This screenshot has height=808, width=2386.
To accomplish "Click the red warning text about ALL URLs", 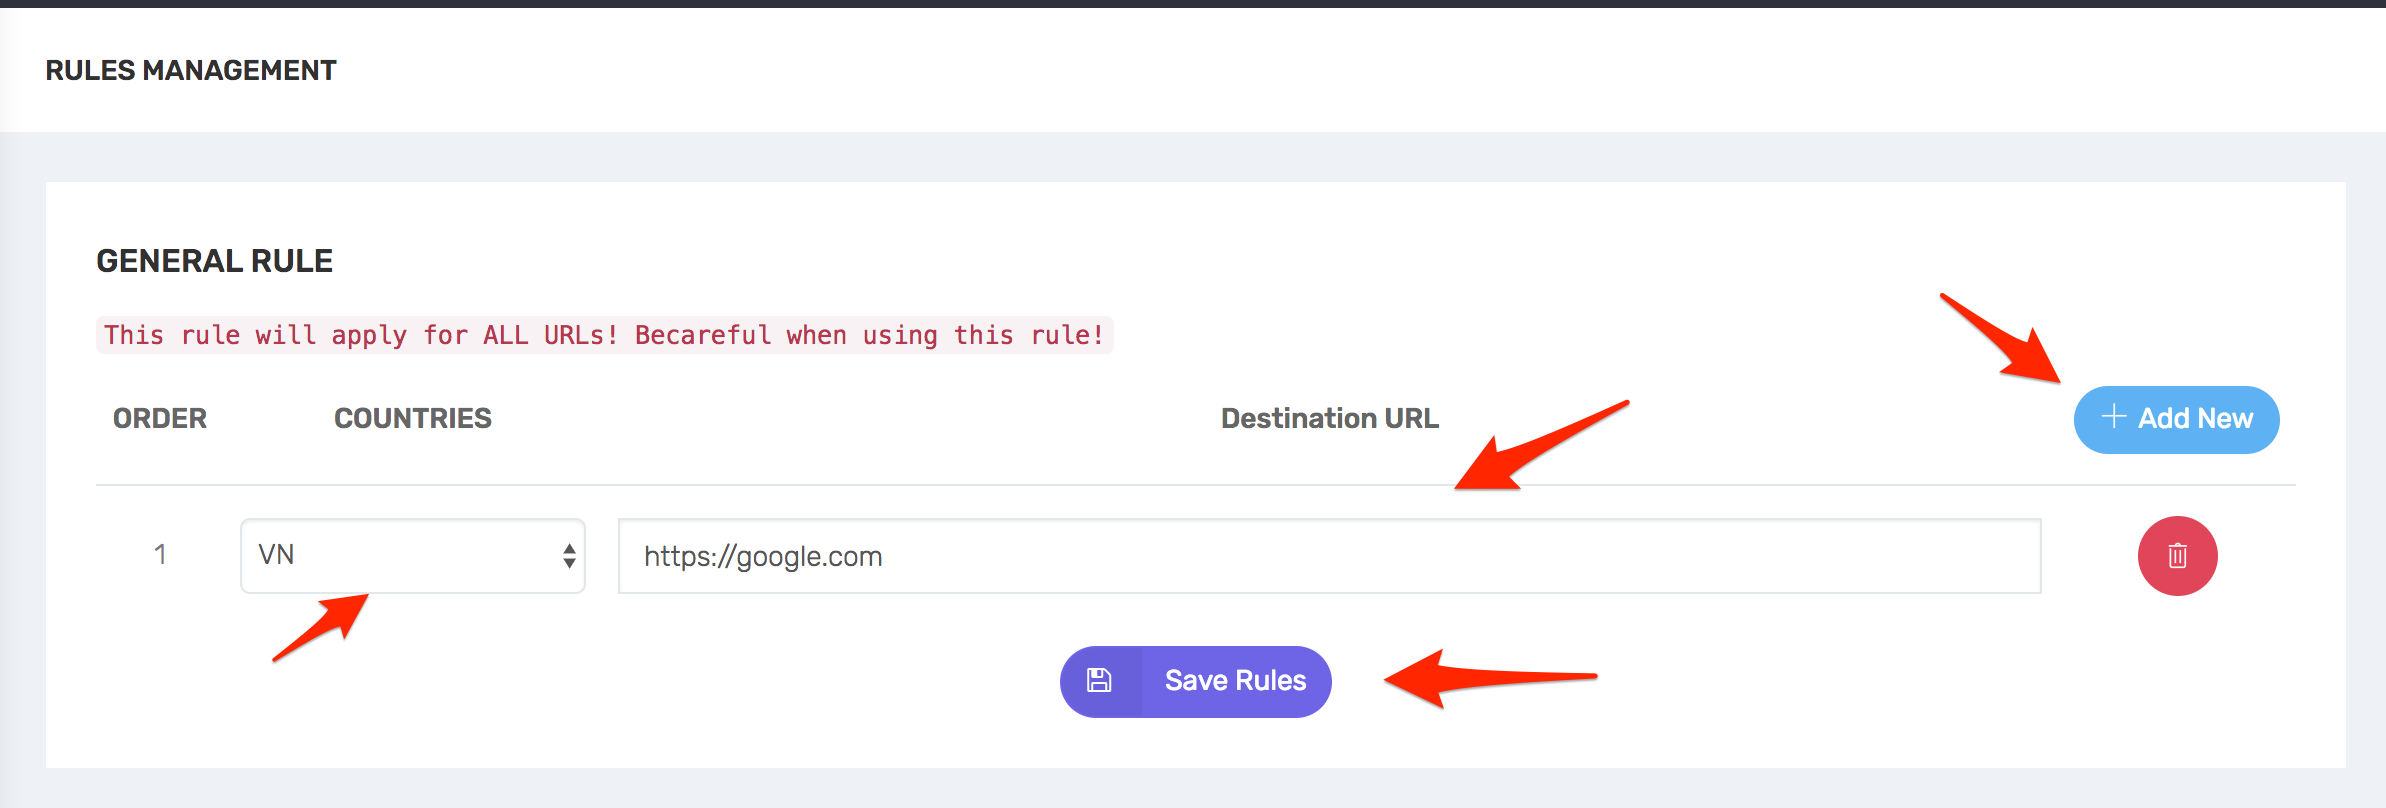I will click(x=604, y=335).
